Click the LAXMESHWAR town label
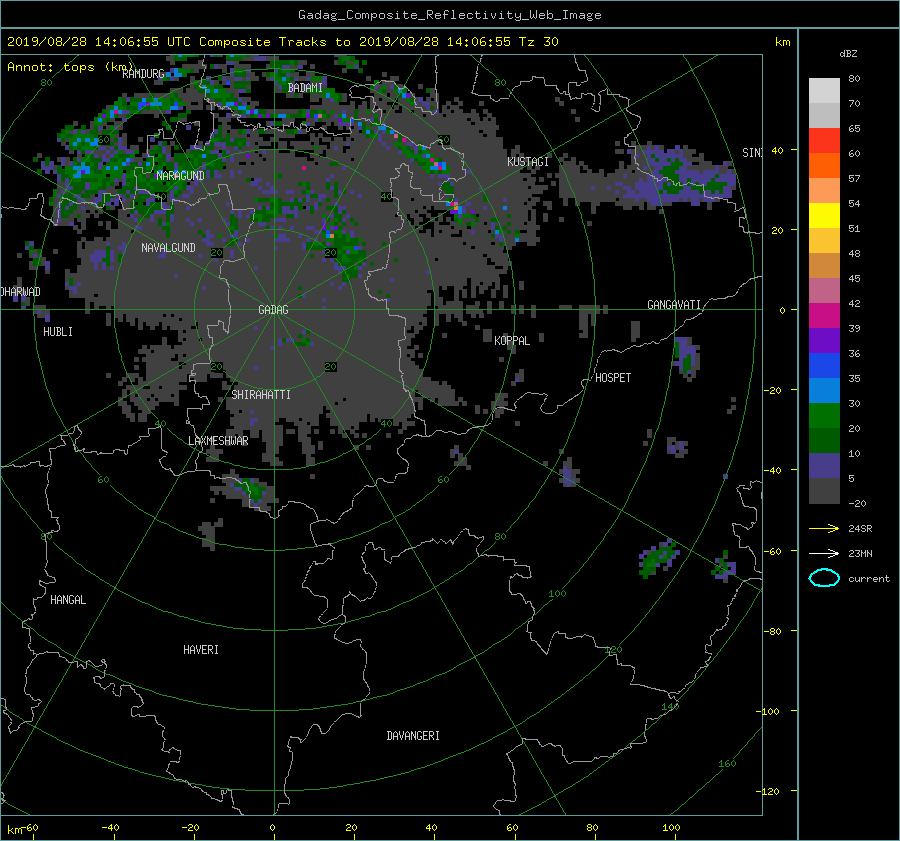The width and height of the screenshot is (900, 841). click(218, 441)
